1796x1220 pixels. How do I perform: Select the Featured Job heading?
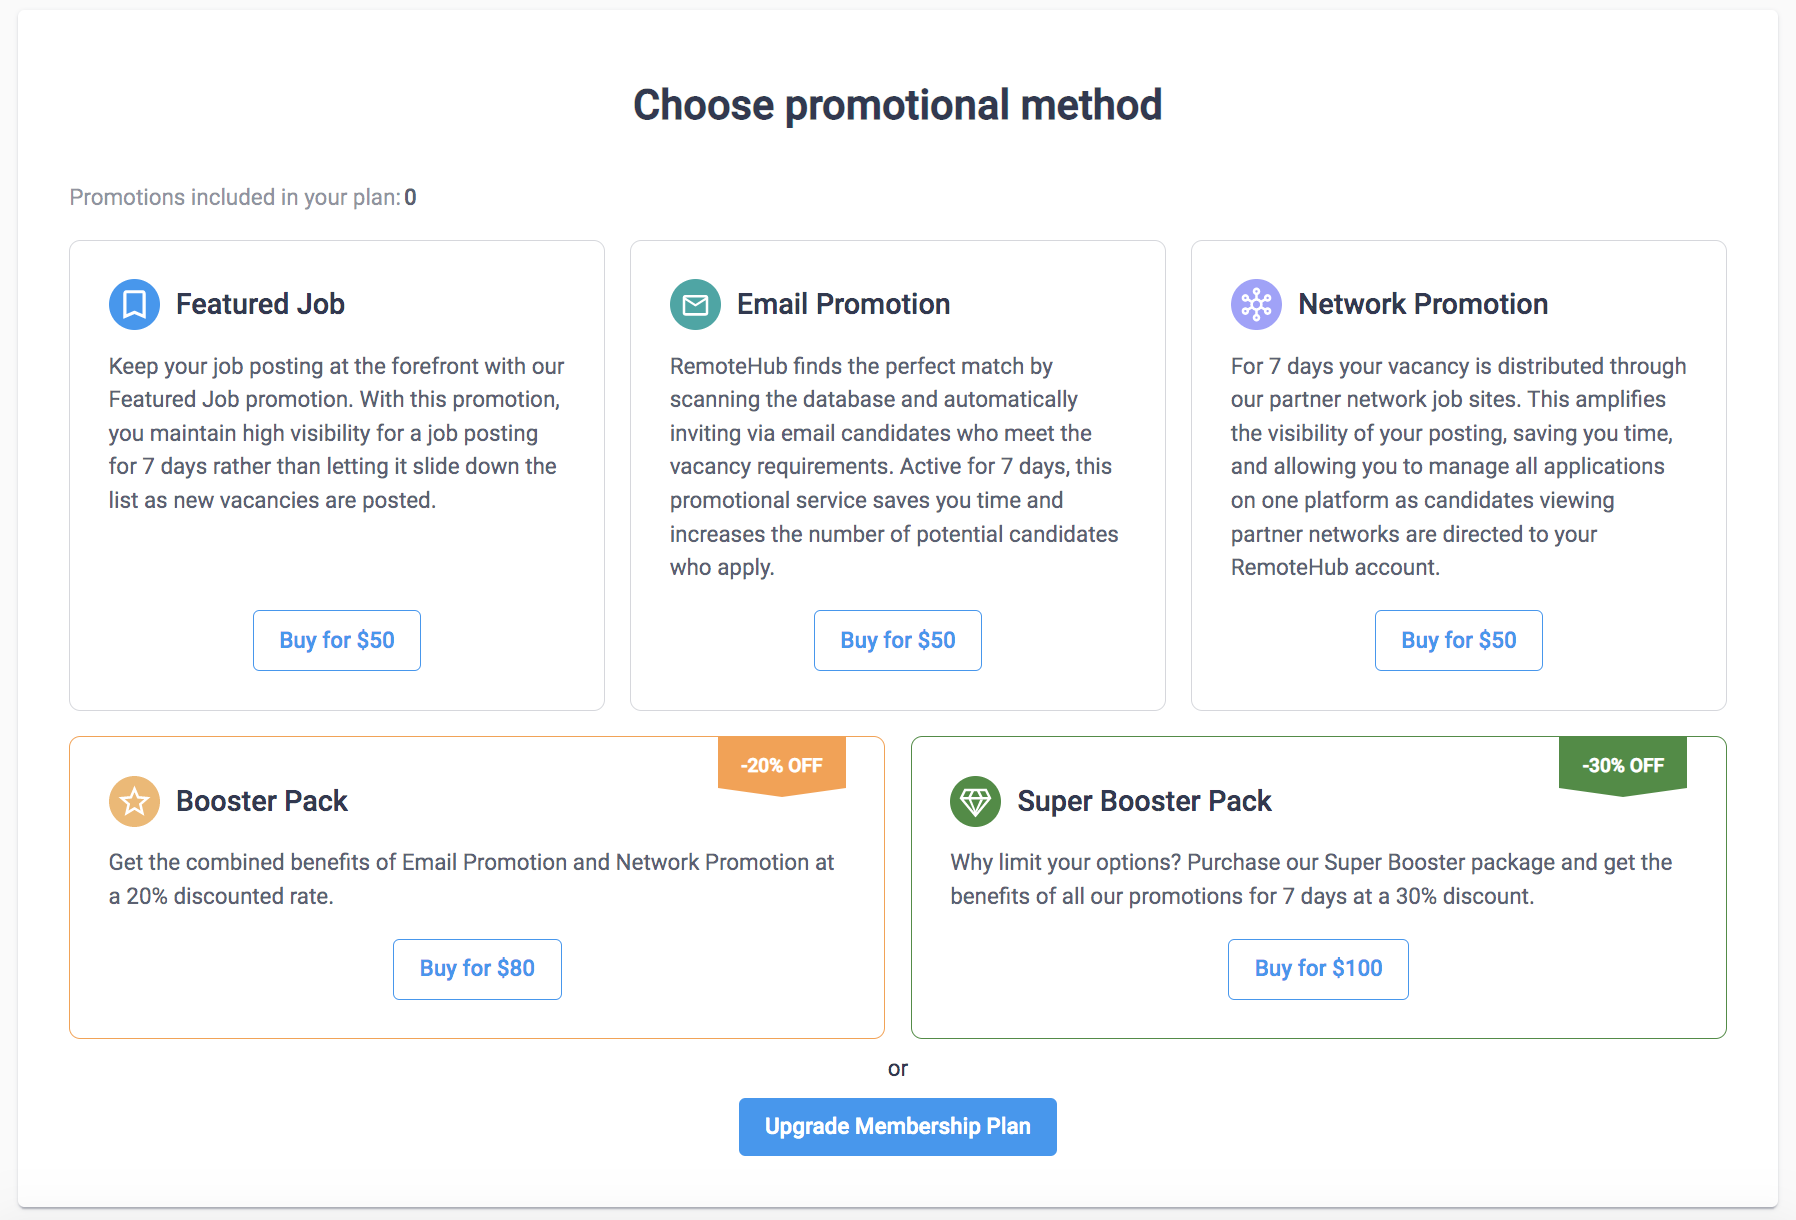click(x=260, y=304)
